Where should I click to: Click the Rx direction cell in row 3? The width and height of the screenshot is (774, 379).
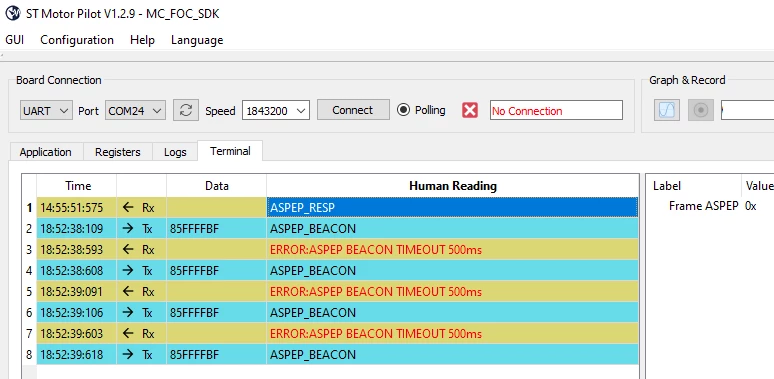[x=142, y=250]
